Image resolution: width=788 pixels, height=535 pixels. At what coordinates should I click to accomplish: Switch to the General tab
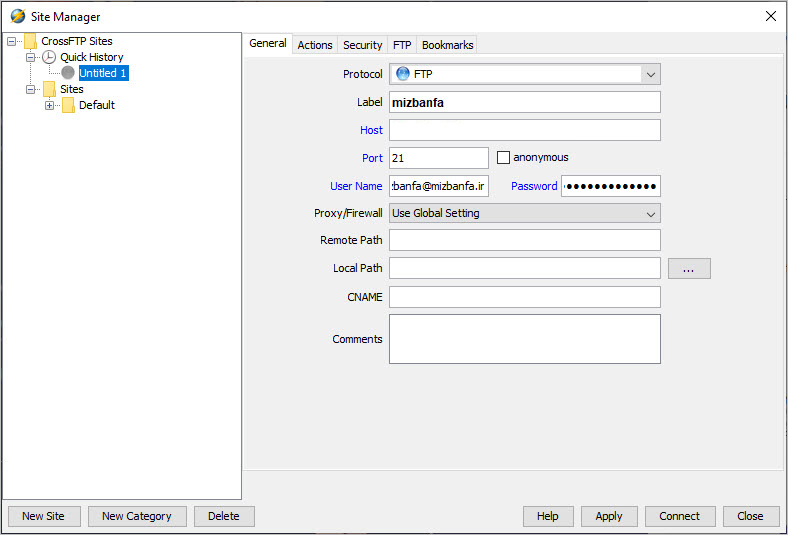[x=268, y=43]
